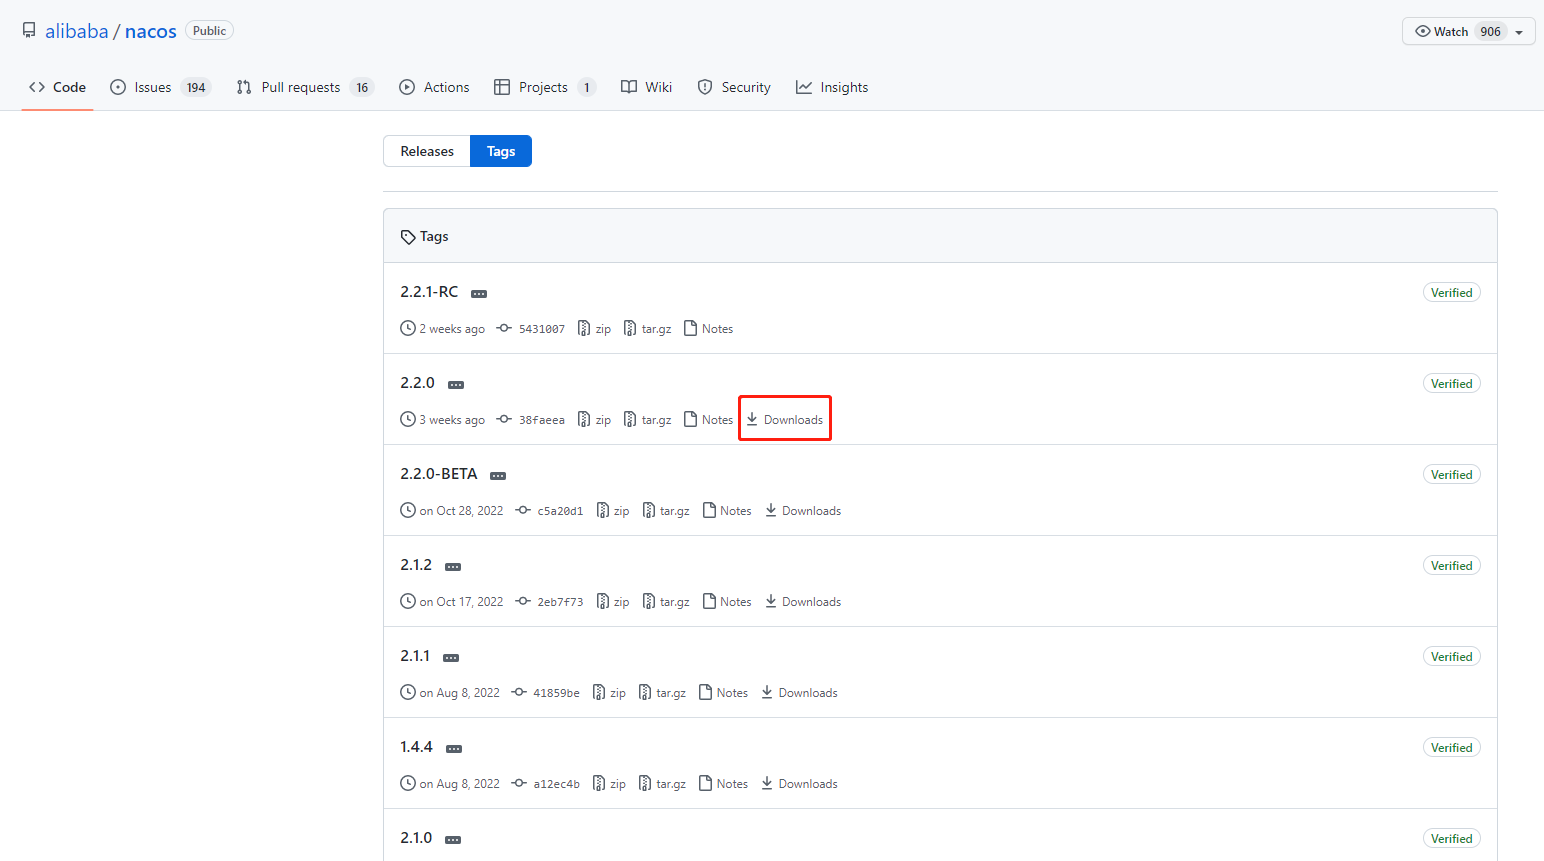View Notes for 2.1.2

click(727, 602)
